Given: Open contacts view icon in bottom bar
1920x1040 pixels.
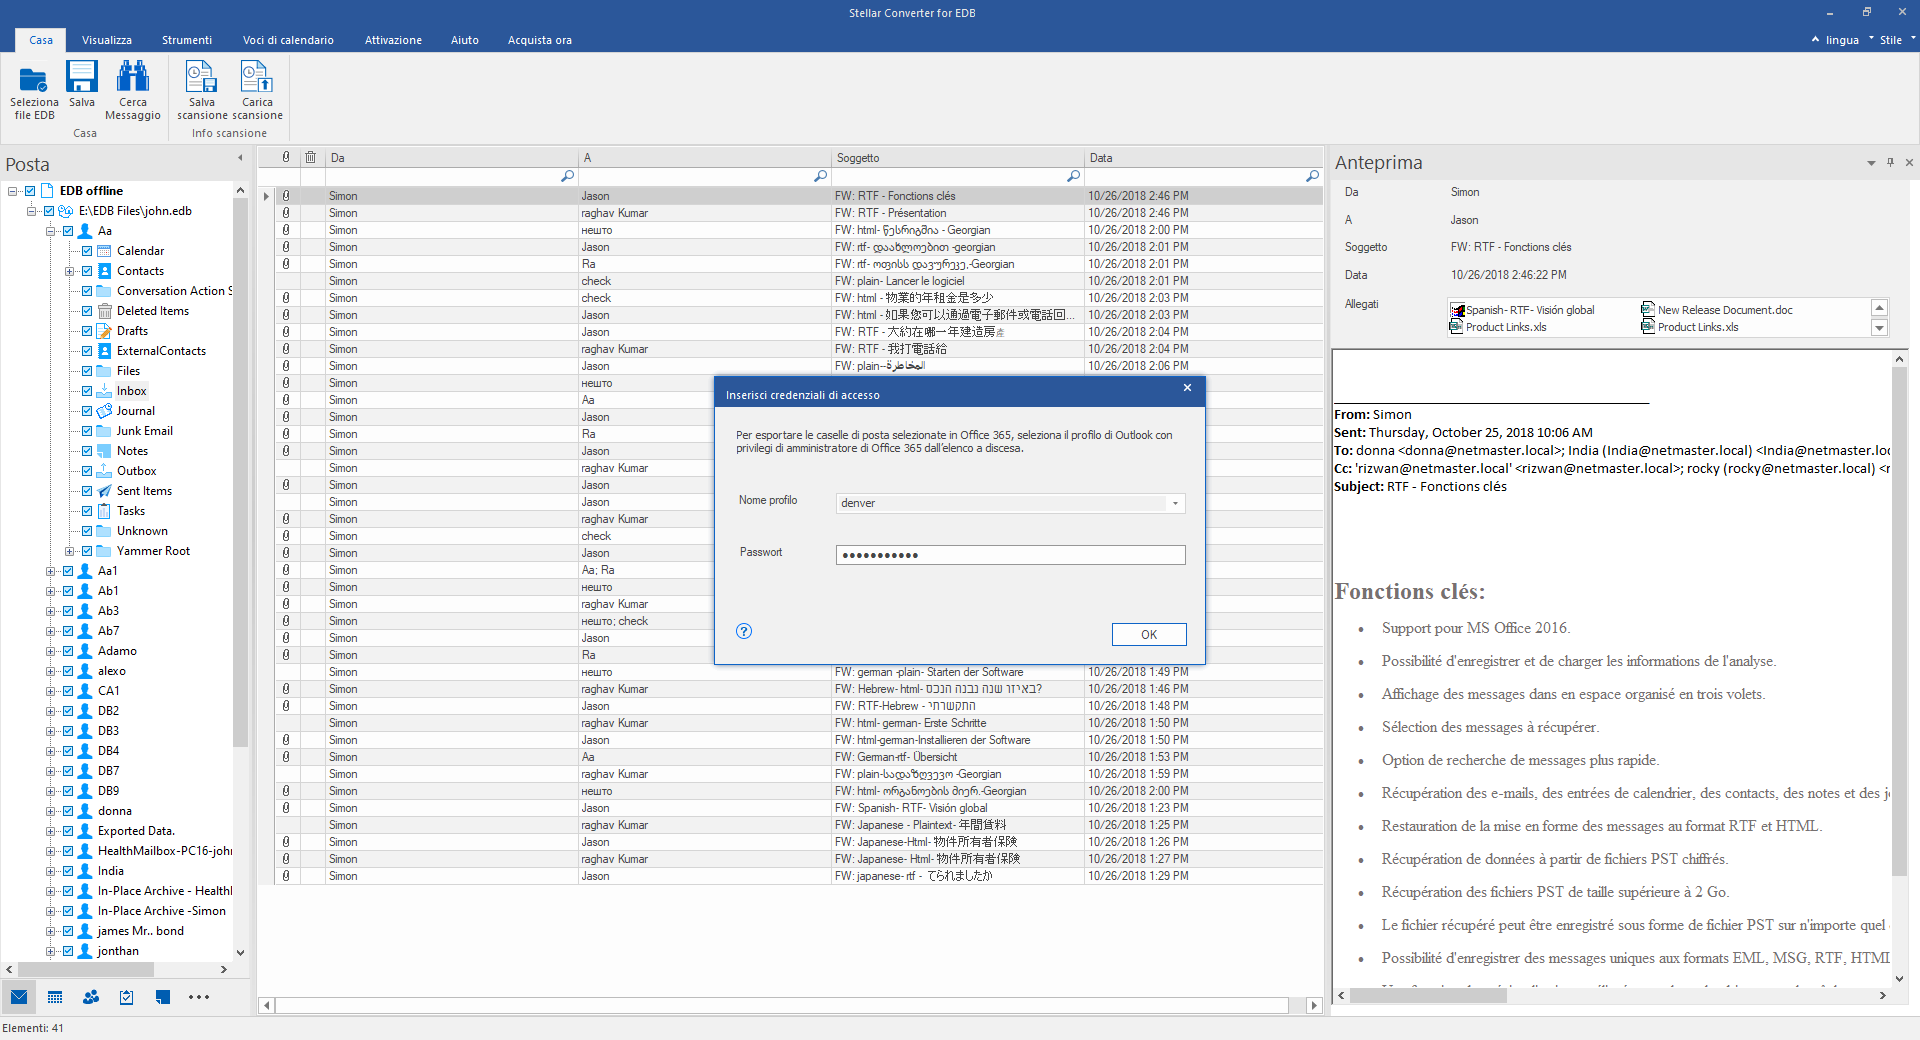Looking at the screenshot, I should click(91, 997).
